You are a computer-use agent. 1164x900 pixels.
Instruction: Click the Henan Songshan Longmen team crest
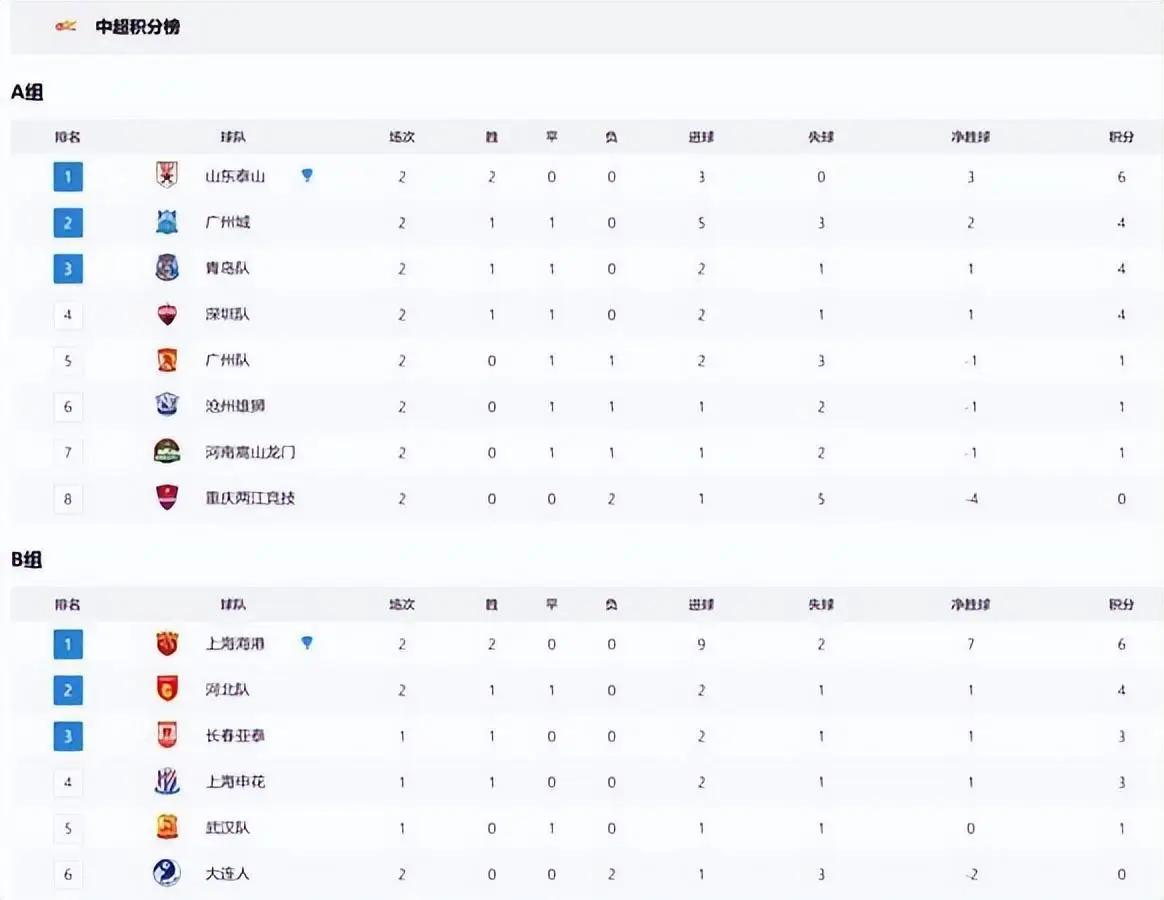167,452
